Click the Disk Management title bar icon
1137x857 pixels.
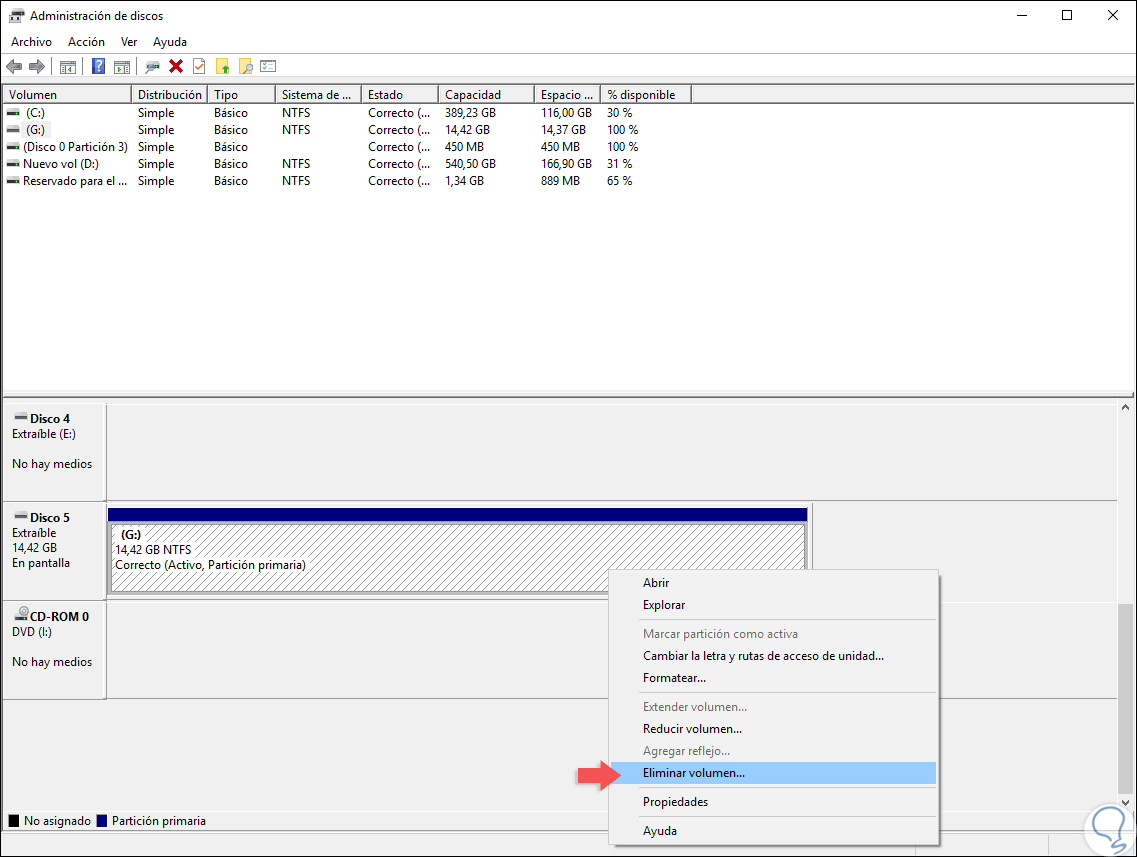16,15
